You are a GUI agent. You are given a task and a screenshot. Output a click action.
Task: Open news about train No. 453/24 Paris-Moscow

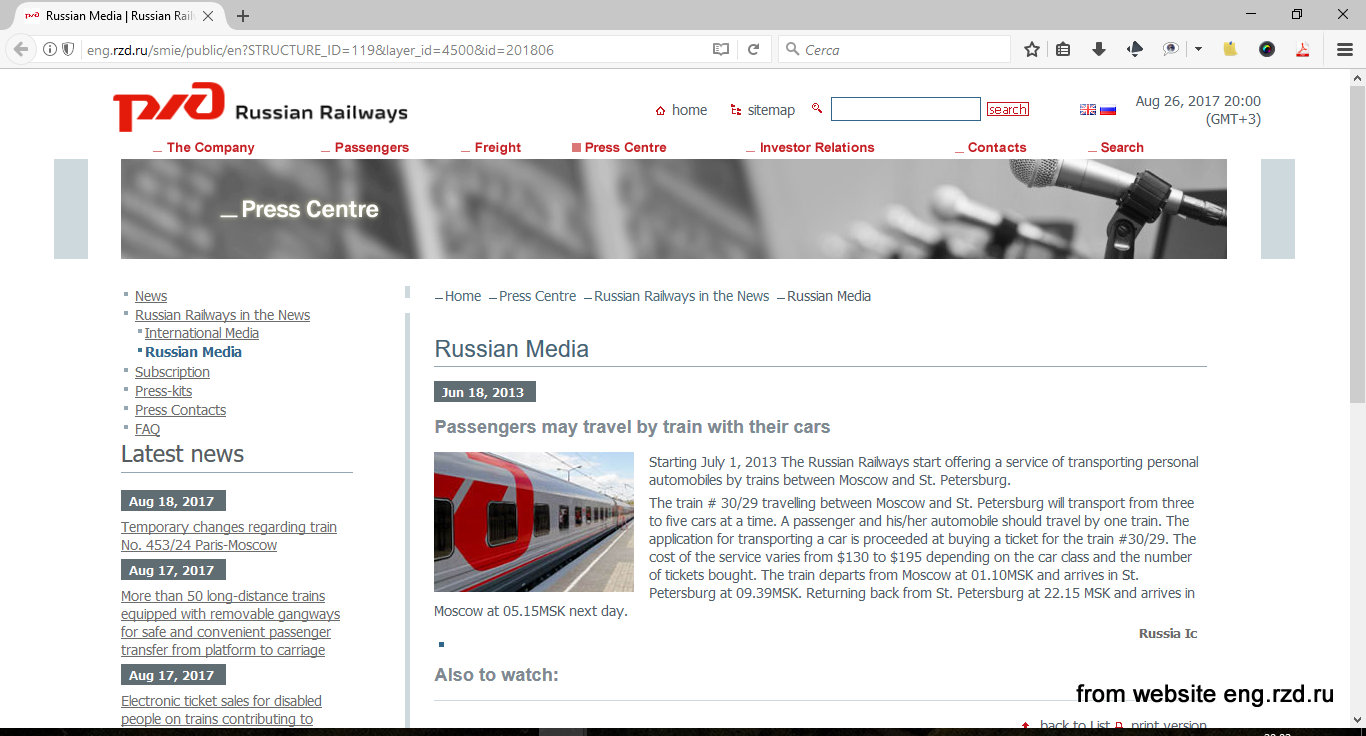pyautogui.click(x=229, y=536)
